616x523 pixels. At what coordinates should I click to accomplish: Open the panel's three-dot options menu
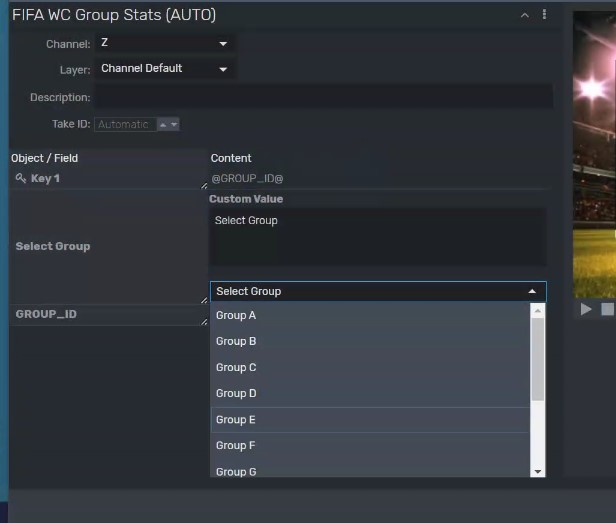click(544, 15)
